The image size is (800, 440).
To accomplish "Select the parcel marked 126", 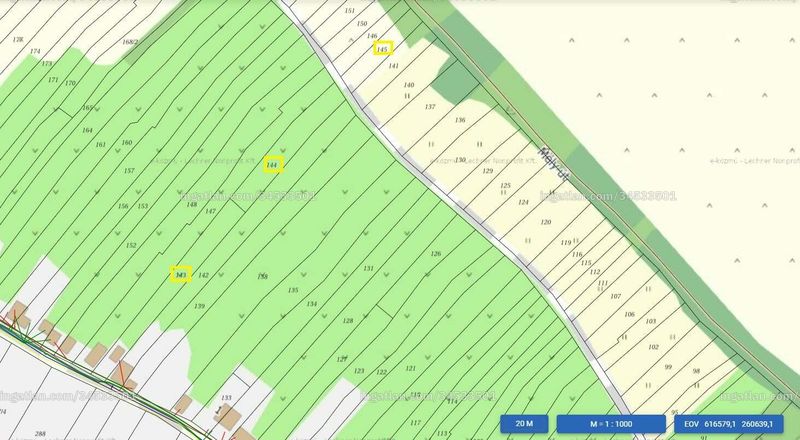I will tap(436, 253).
